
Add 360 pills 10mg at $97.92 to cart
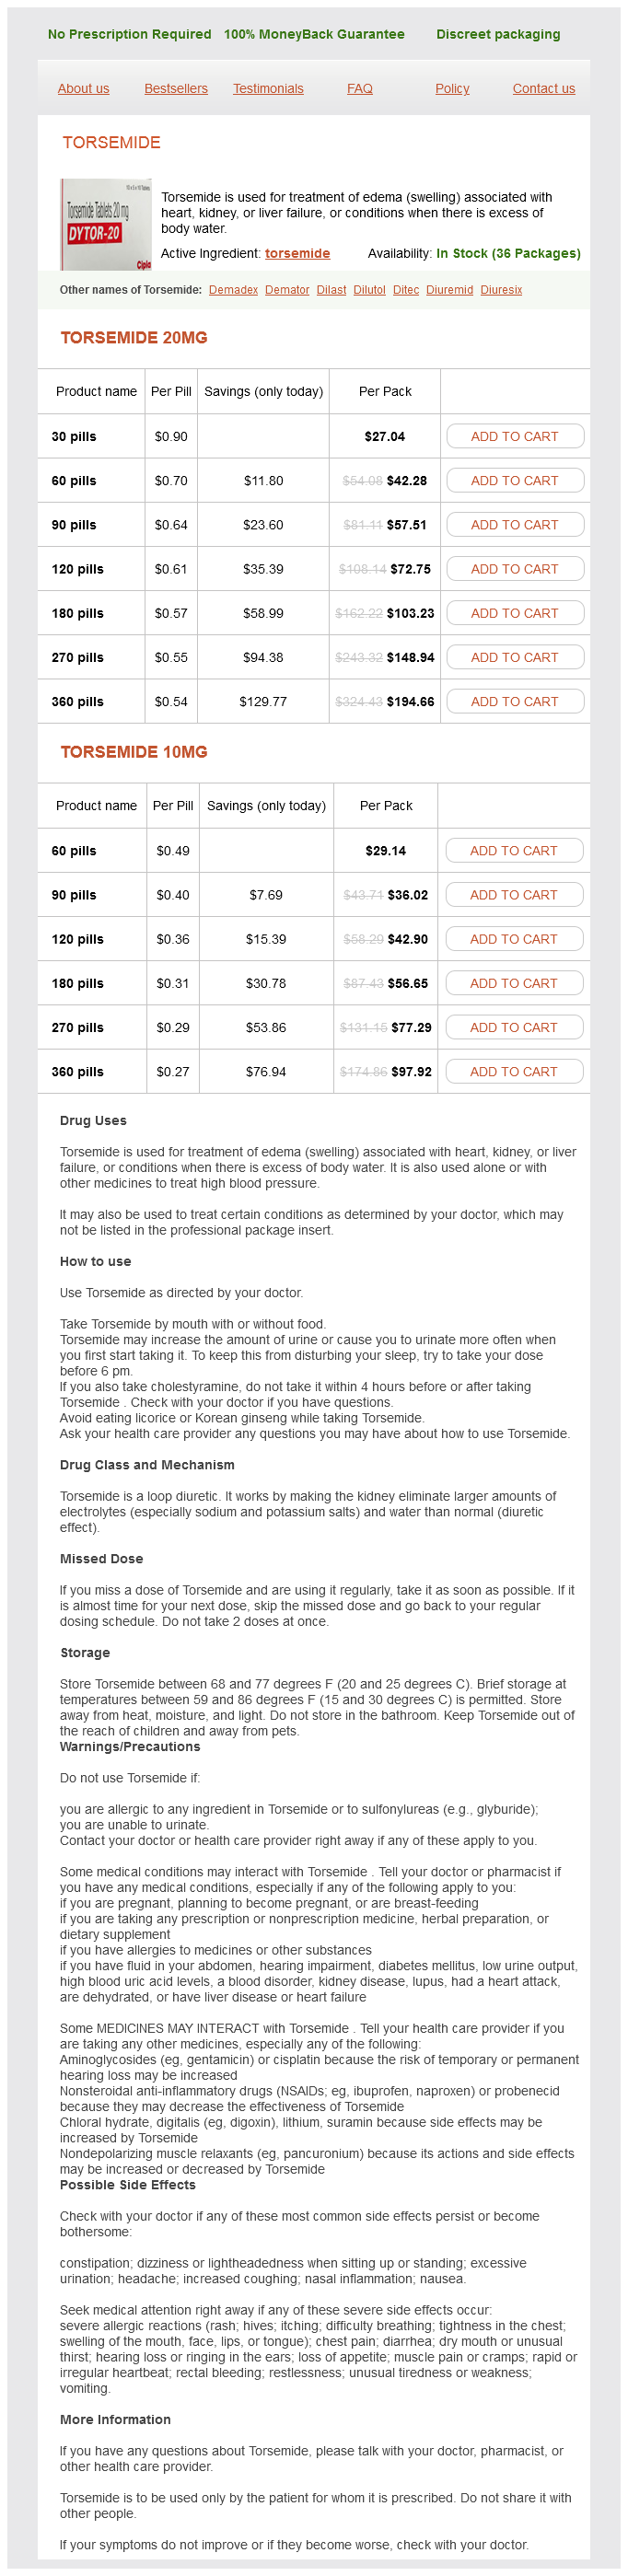click(x=513, y=1072)
